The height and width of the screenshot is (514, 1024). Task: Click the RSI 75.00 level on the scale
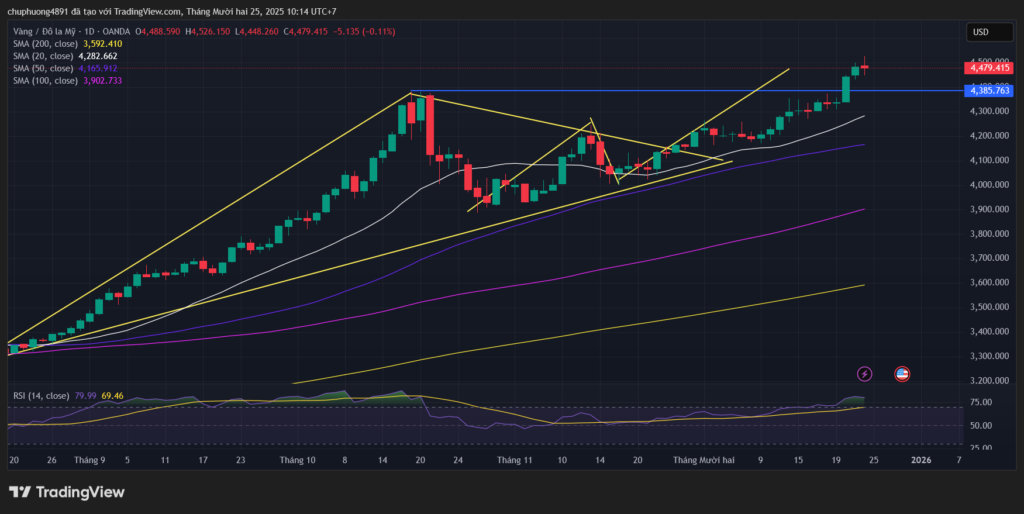(981, 403)
